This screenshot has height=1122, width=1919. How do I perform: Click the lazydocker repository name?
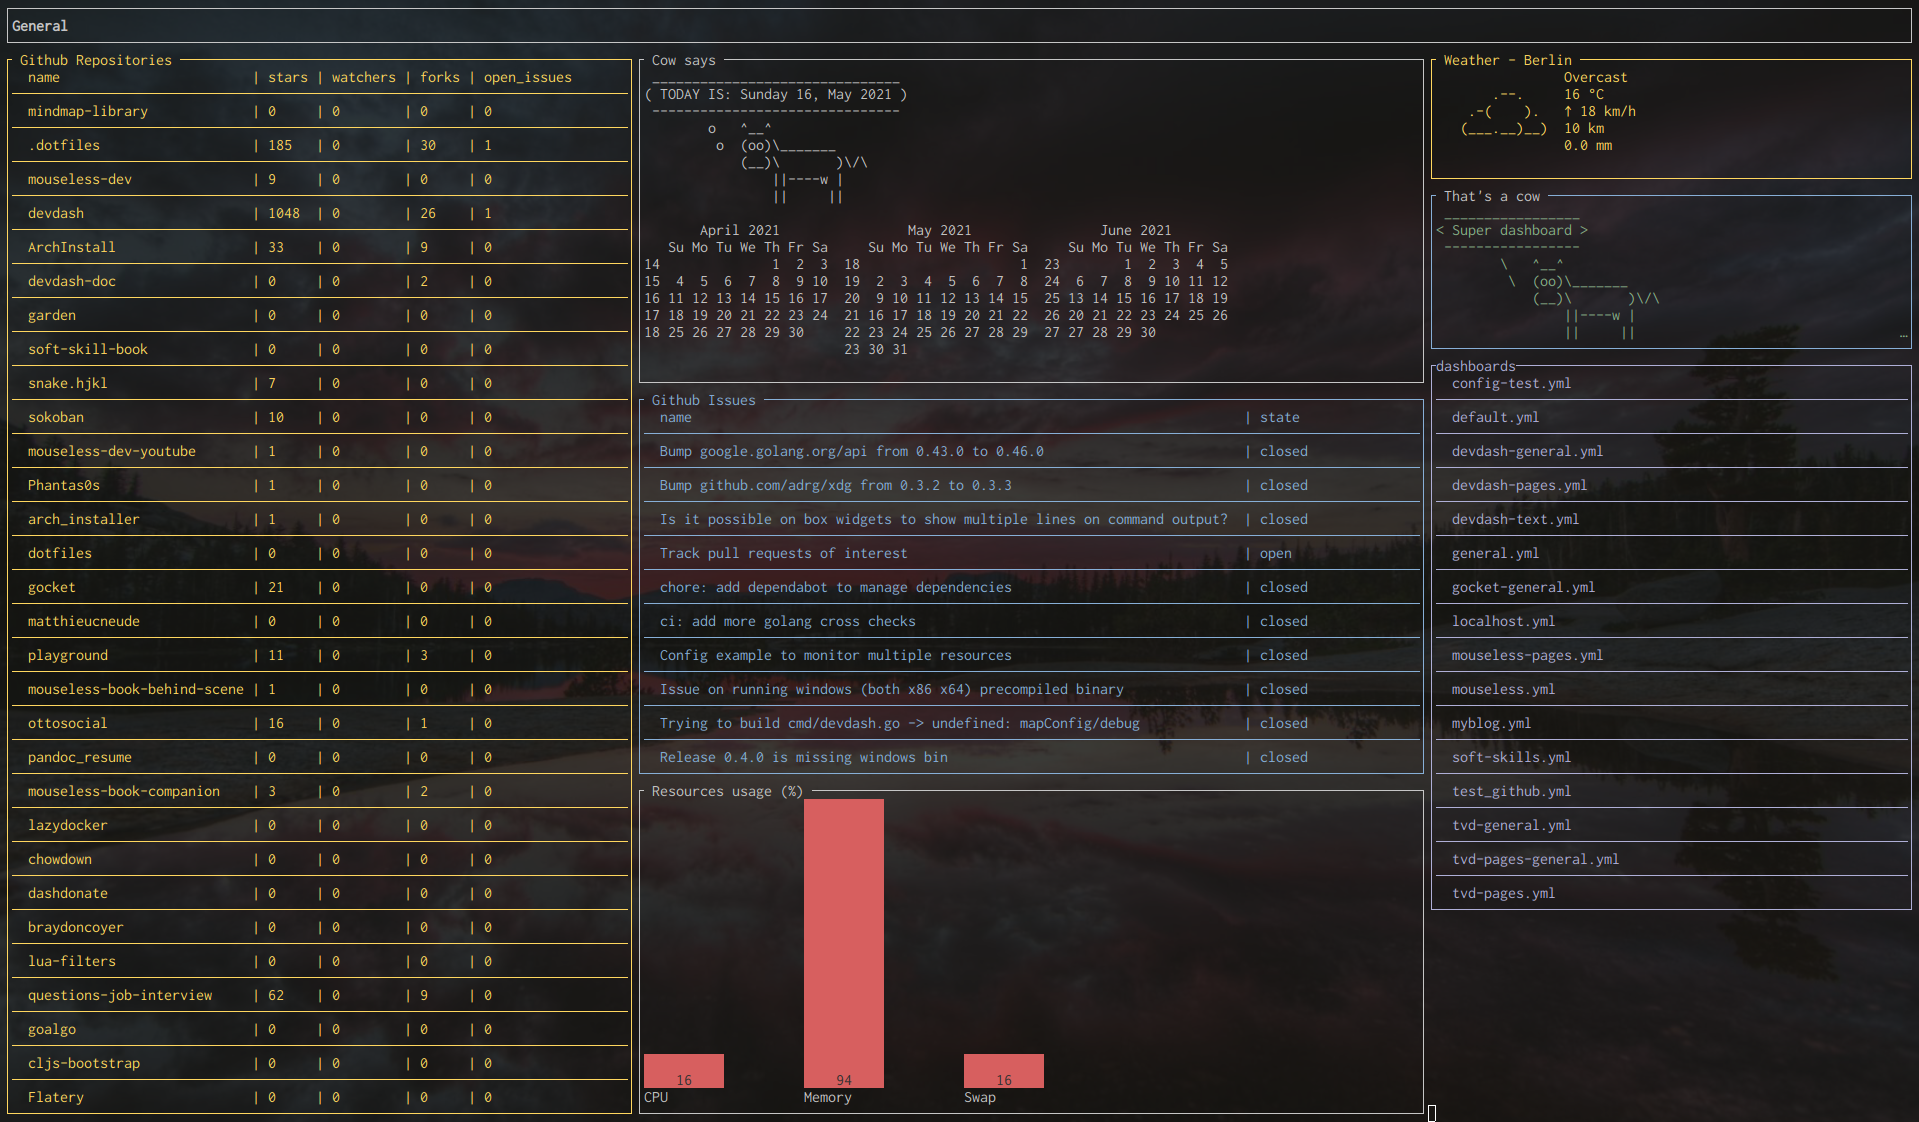coord(68,825)
